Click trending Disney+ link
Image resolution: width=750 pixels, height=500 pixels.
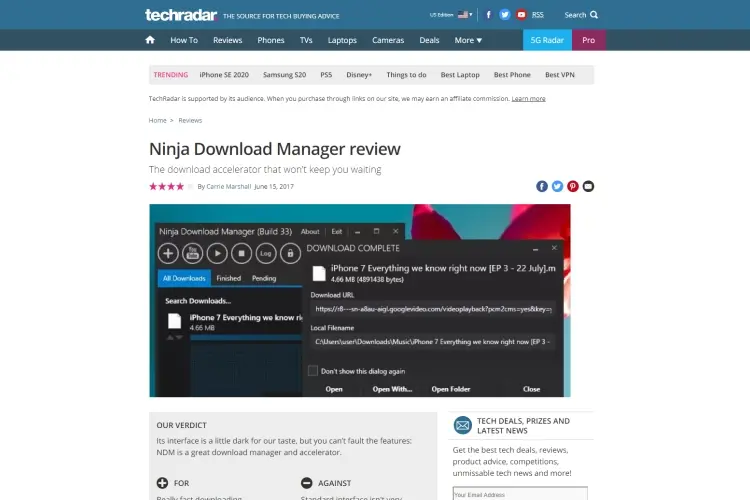(x=359, y=75)
